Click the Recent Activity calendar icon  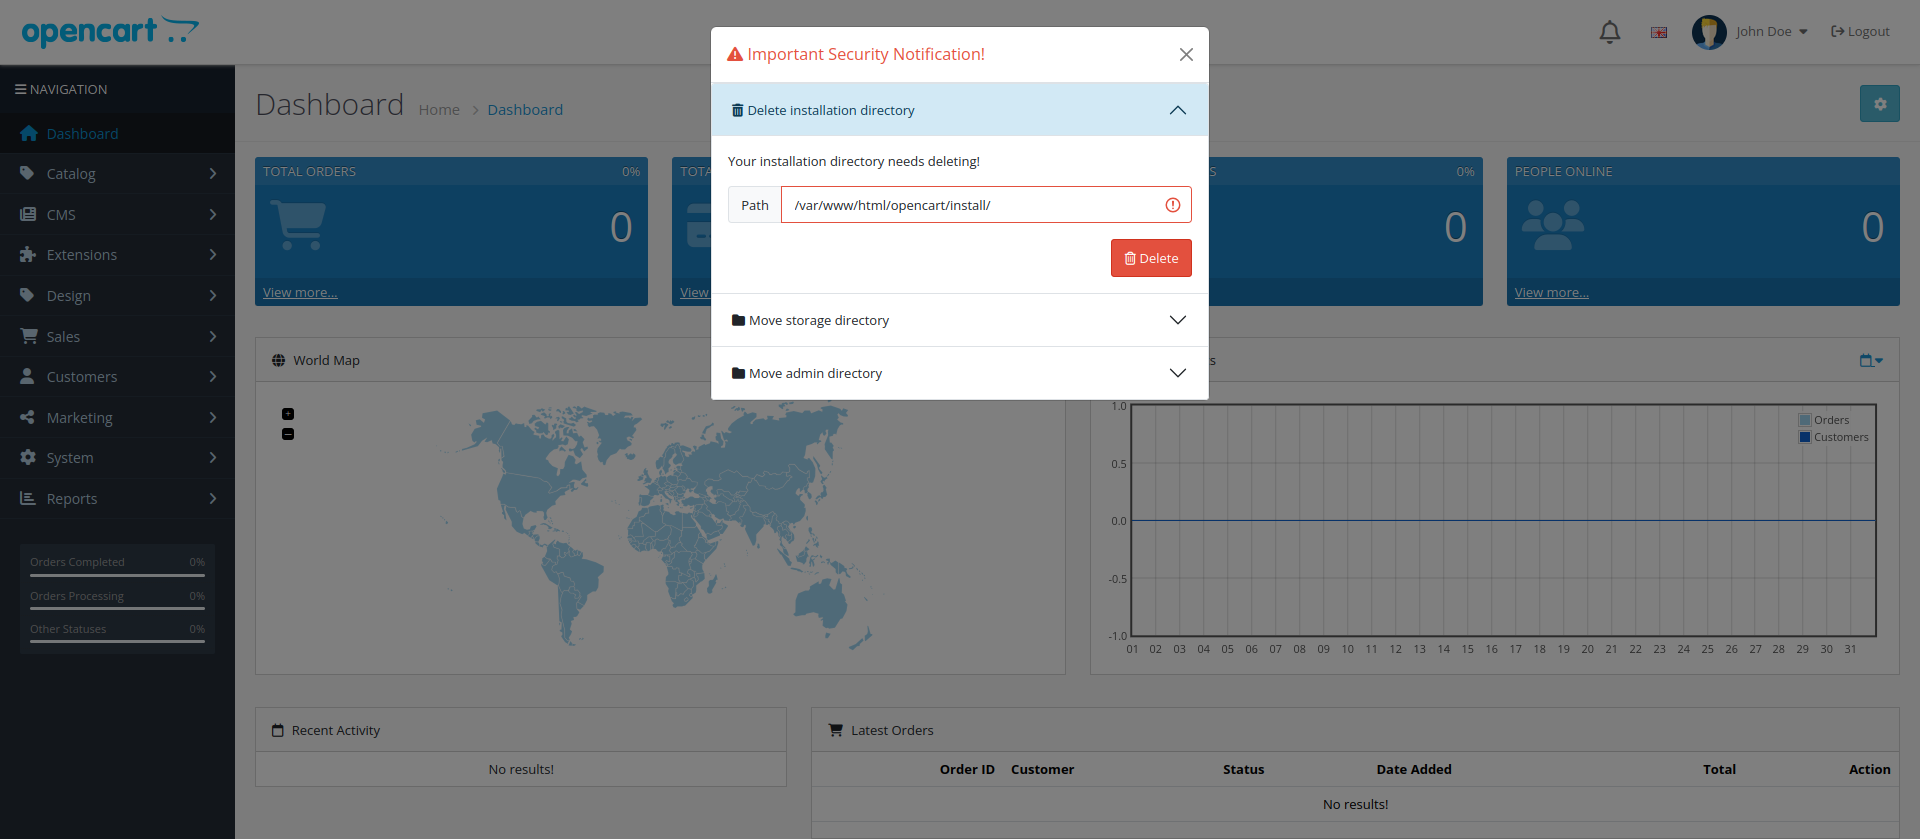pos(278,731)
